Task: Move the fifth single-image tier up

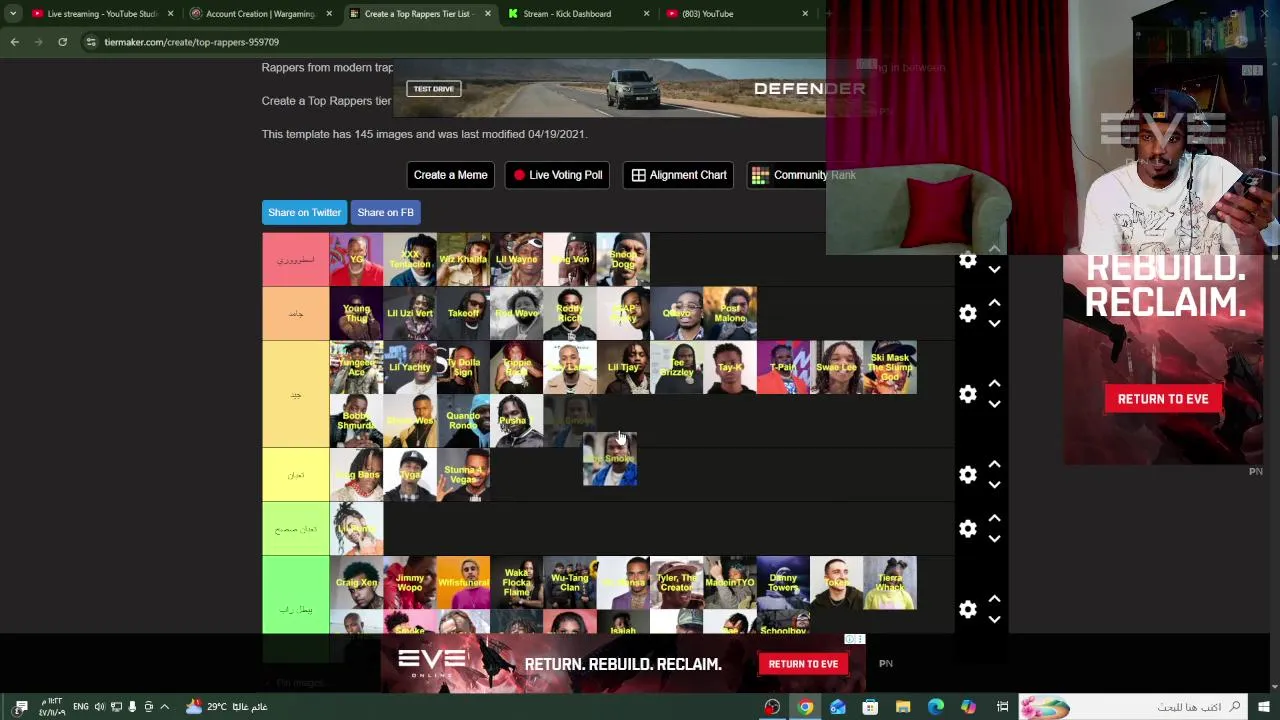Action: pyautogui.click(x=994, y=518)
